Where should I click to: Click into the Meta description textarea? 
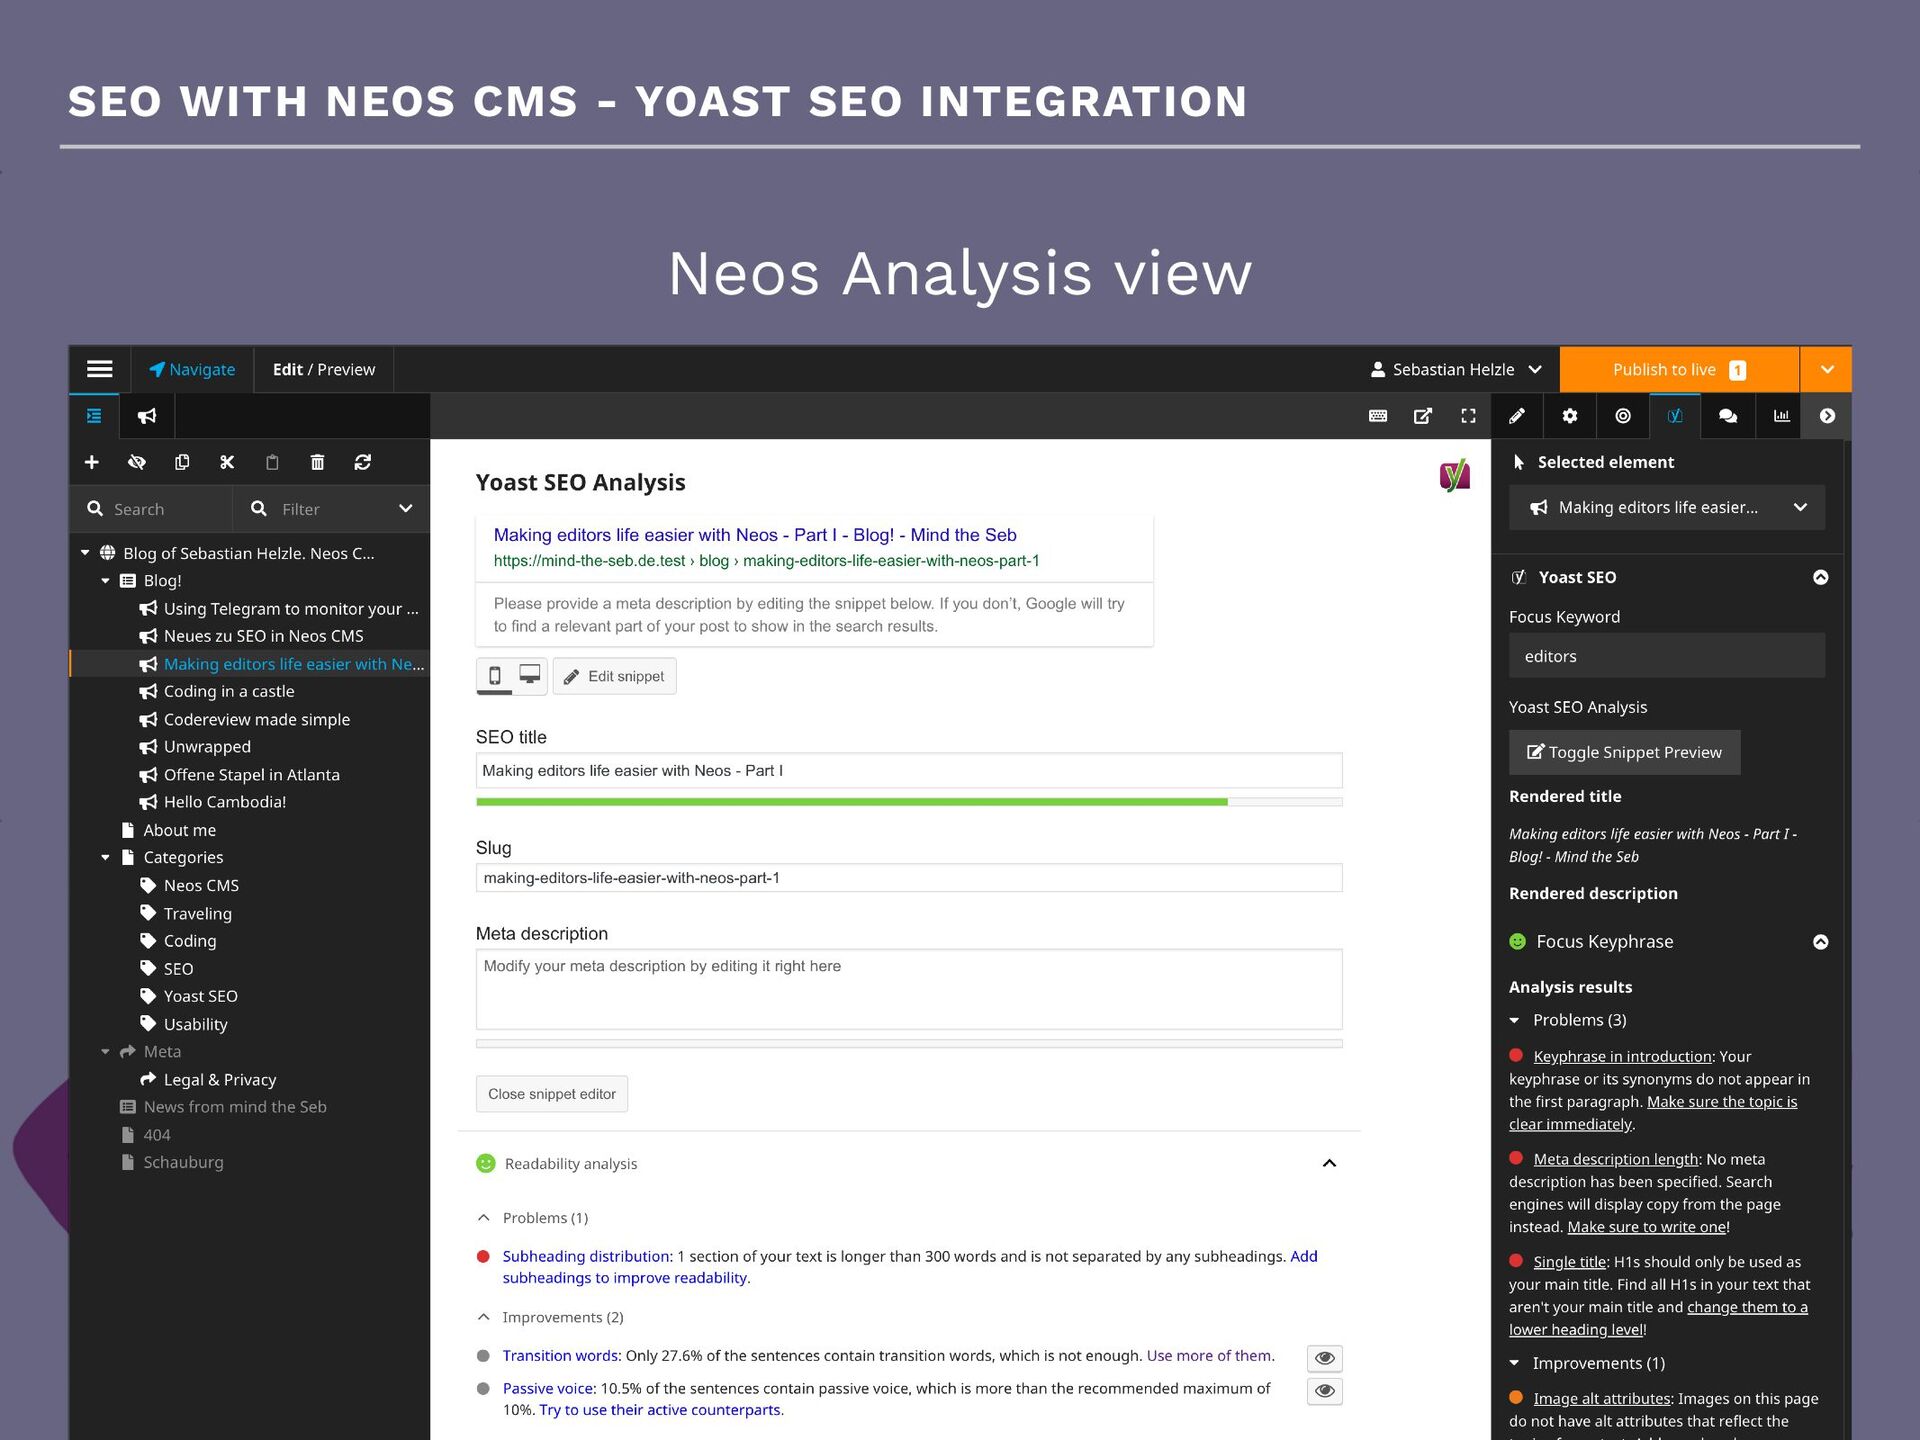tap(909, 989)
